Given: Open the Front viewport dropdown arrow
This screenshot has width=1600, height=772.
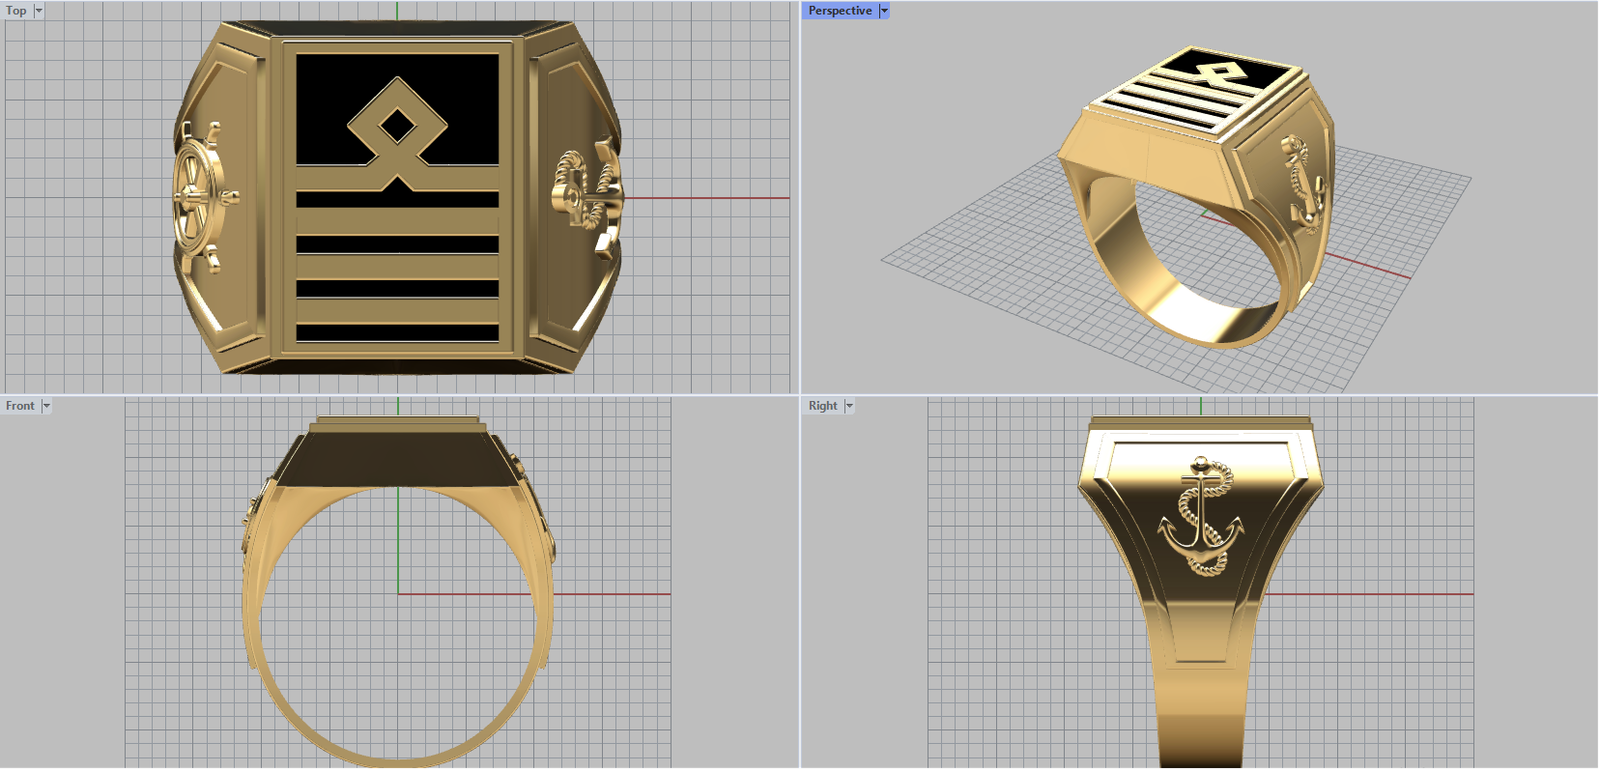Looking at the screenshot, I should coord(46,406).
